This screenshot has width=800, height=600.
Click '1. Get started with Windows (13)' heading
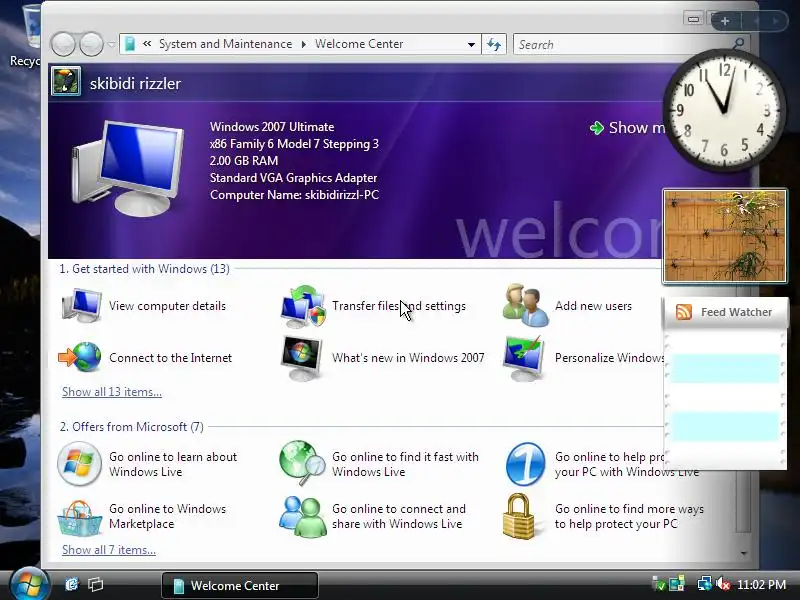[x=144, y=269]
